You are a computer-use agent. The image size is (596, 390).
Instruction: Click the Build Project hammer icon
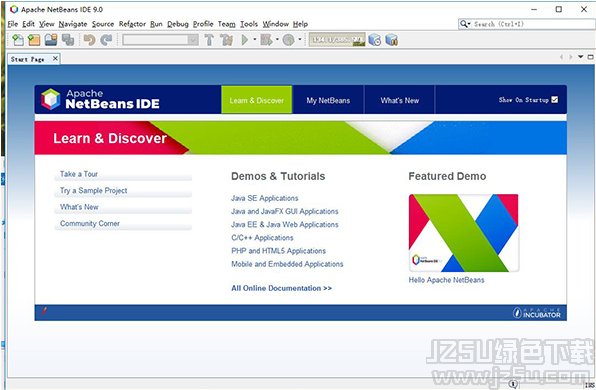[x=209, y=40]
